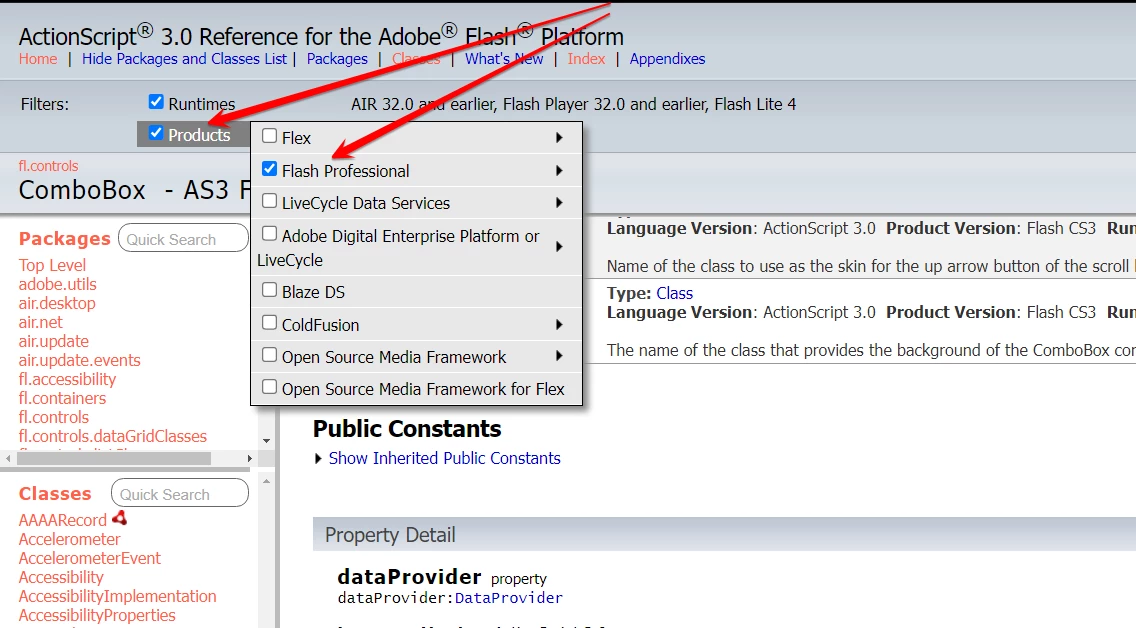
Task: Open the adobe.utils package
Action: point(57,284)
